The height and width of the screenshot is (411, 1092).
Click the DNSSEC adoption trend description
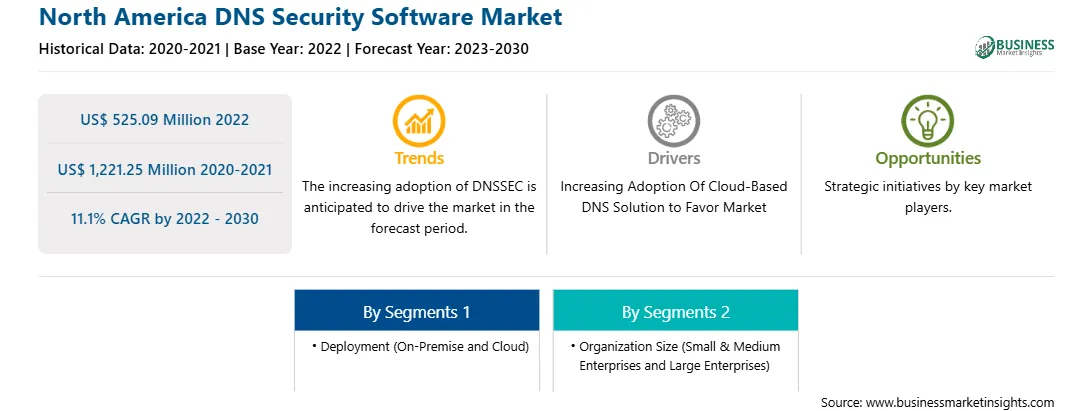point(419,208)
